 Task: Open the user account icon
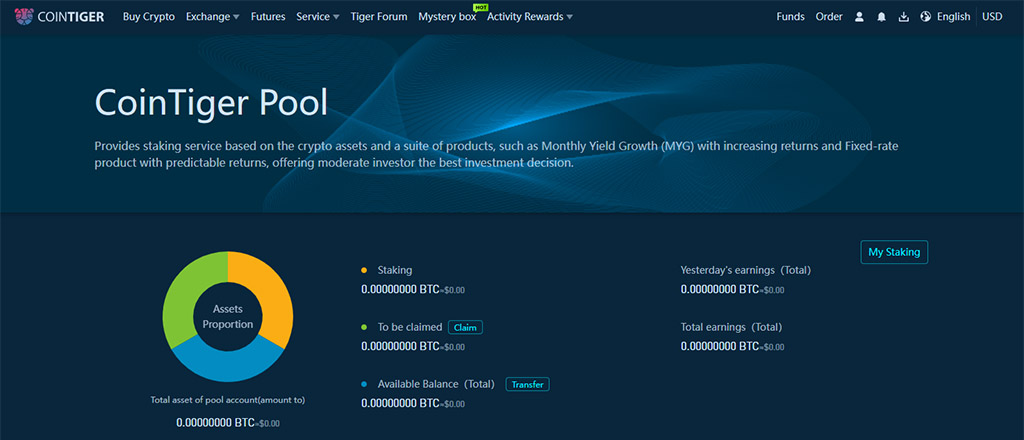coord(859,17)
